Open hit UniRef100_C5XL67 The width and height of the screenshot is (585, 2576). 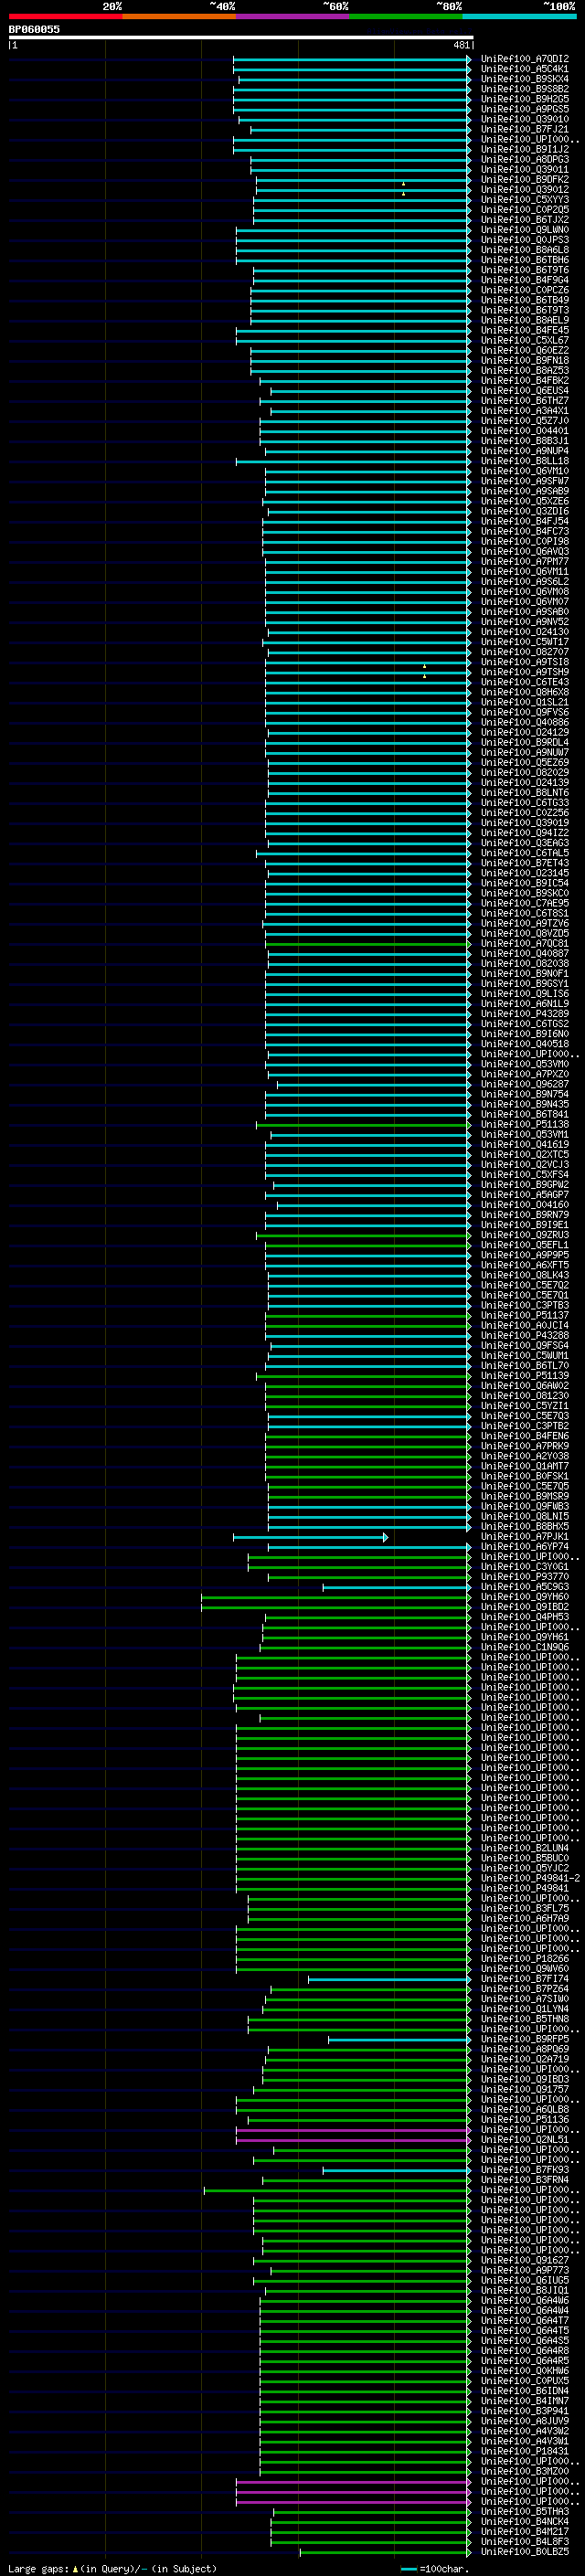coord(524,340)
